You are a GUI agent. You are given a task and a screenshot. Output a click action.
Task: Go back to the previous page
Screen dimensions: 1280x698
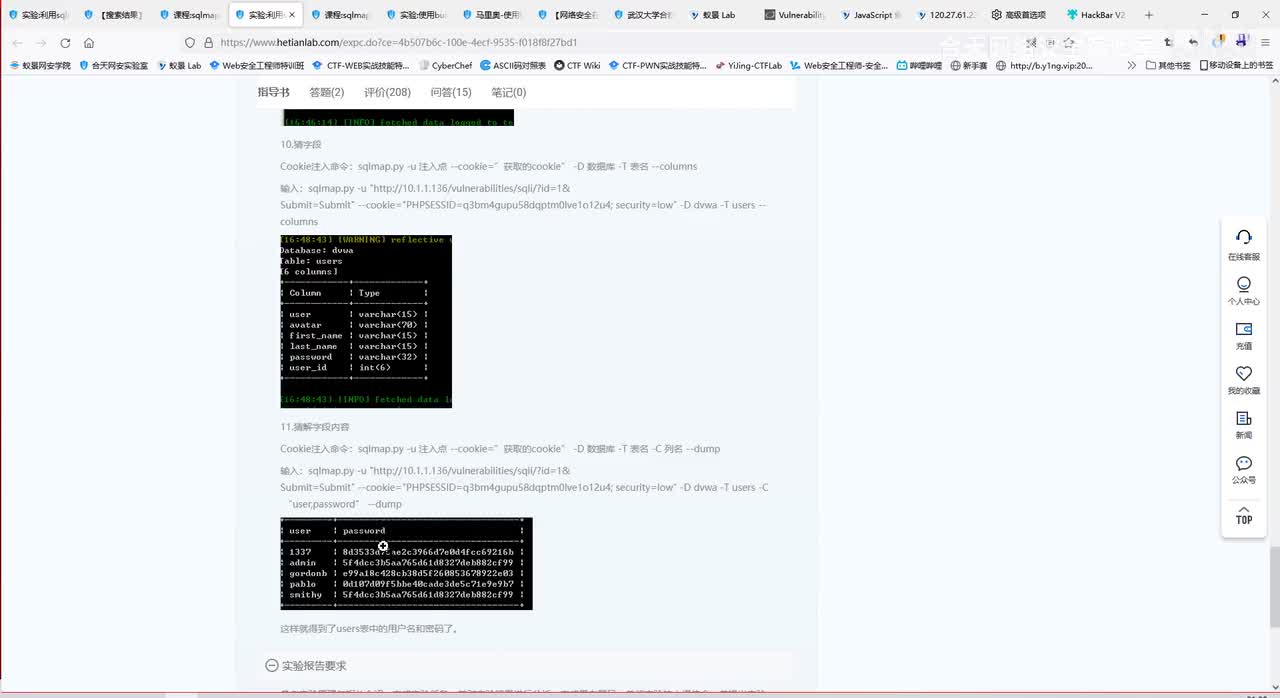[17, 43]
